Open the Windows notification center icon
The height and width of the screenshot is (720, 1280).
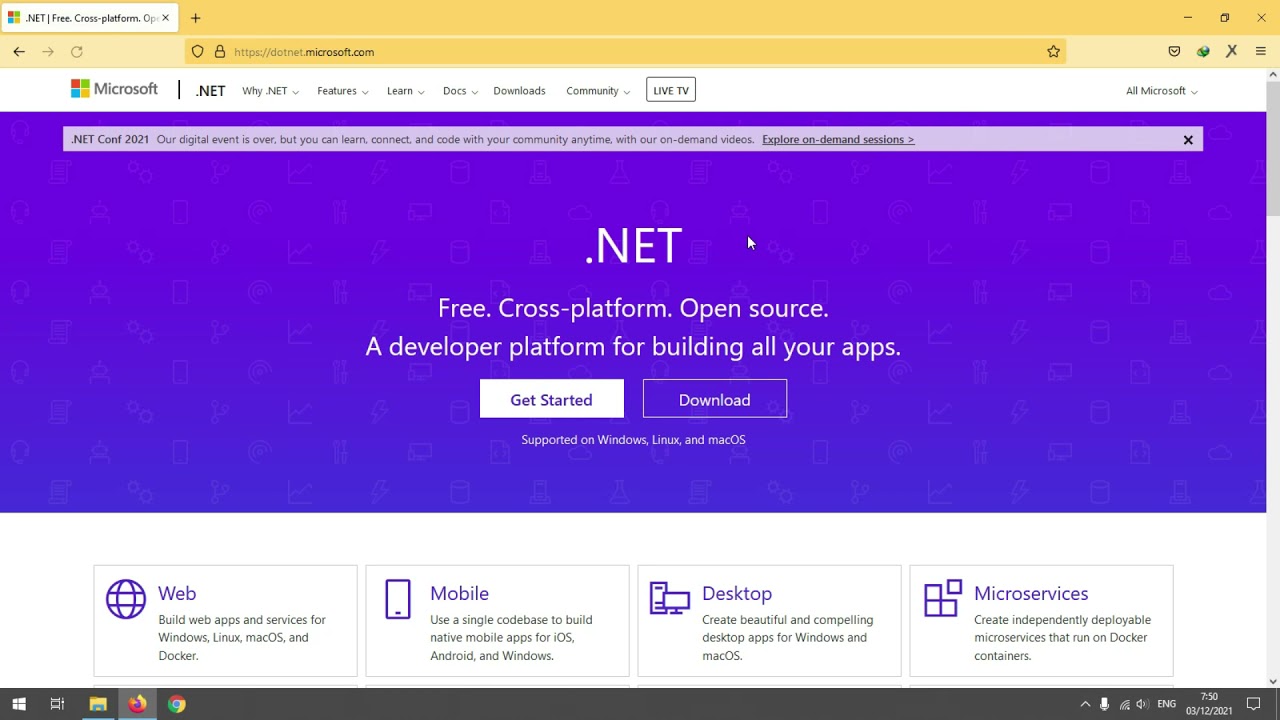1253,704
